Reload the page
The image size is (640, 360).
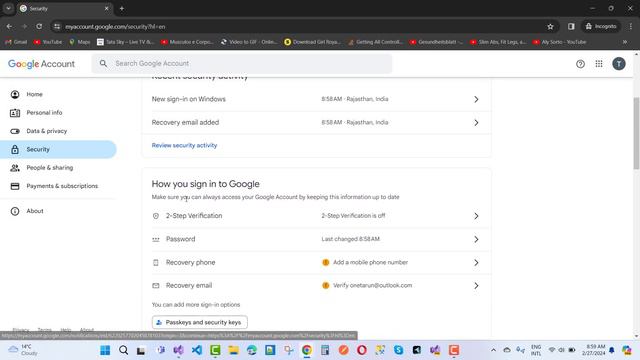tap(39, 27)
